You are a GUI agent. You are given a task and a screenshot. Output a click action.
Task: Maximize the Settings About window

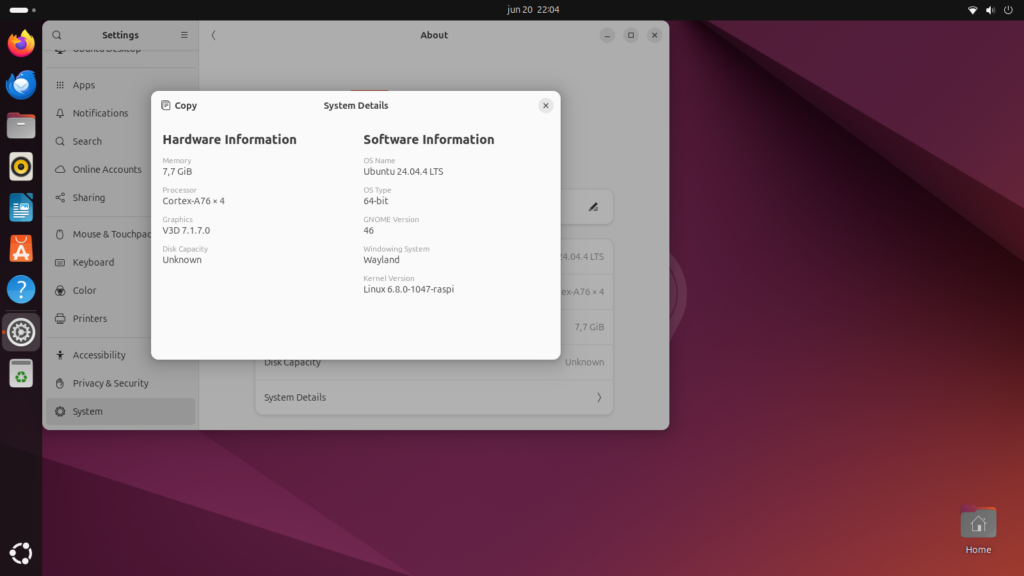click(x=631, y=35)
